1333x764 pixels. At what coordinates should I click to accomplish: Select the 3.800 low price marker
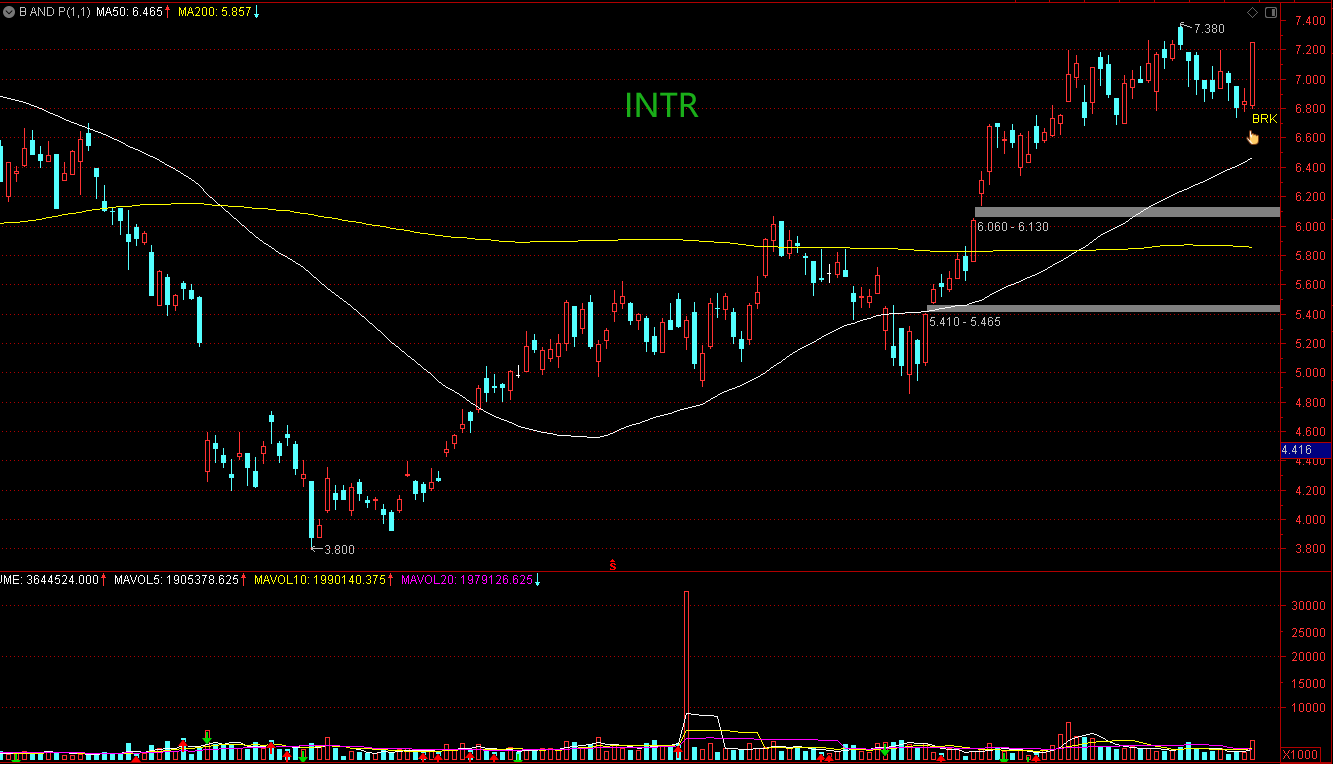click(x=337, y=549)
